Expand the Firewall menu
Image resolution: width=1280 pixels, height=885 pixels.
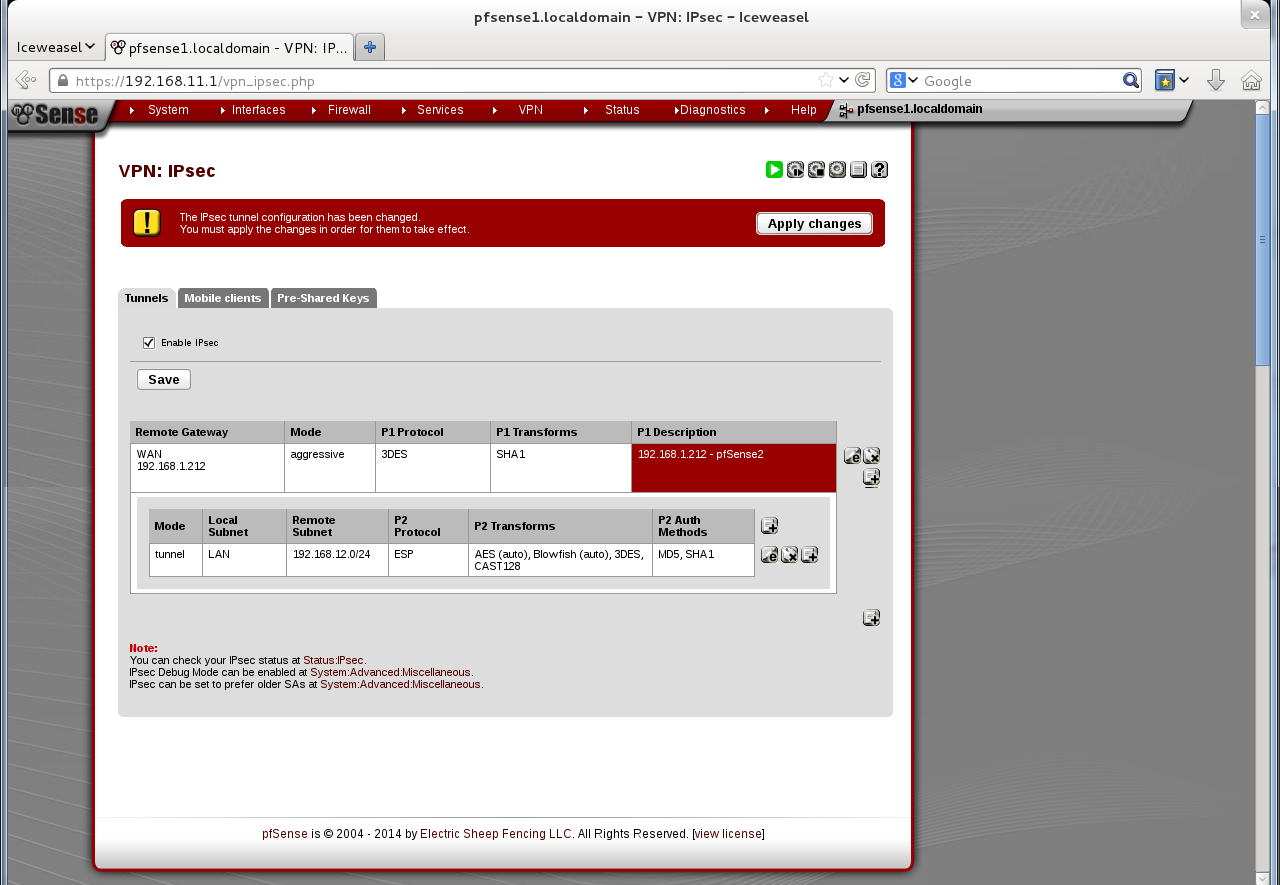348,110
